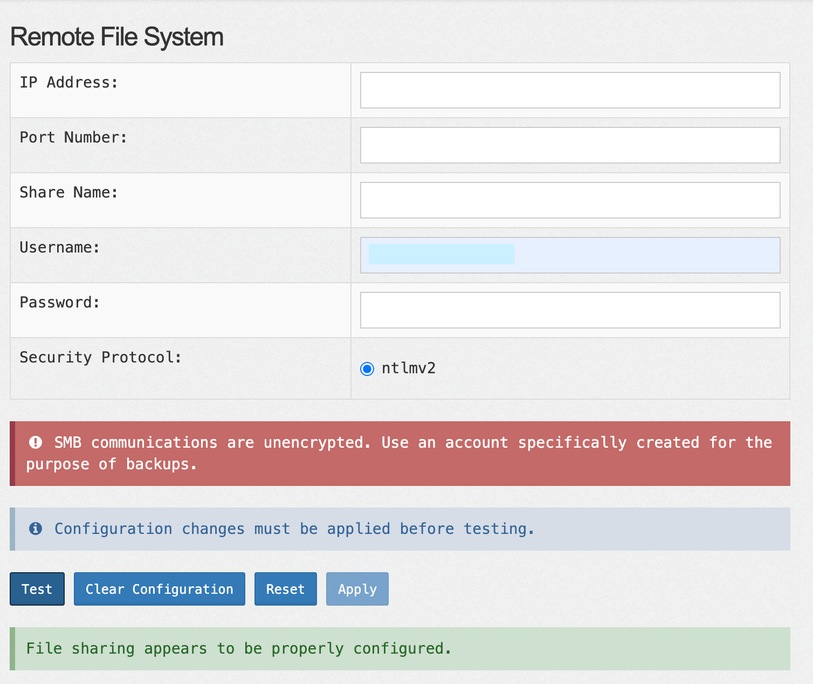Screen dimensions: 813x684
Task: Click 'Configuration changes must be applied before testing.' text
Action: (294, 529)
